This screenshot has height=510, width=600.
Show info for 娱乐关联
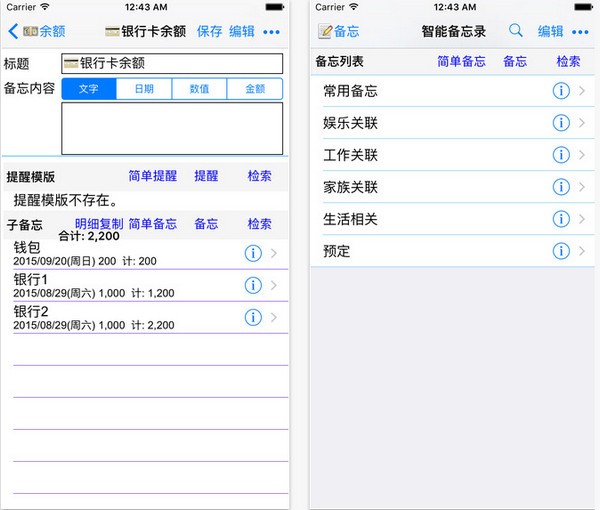[561, 123]
